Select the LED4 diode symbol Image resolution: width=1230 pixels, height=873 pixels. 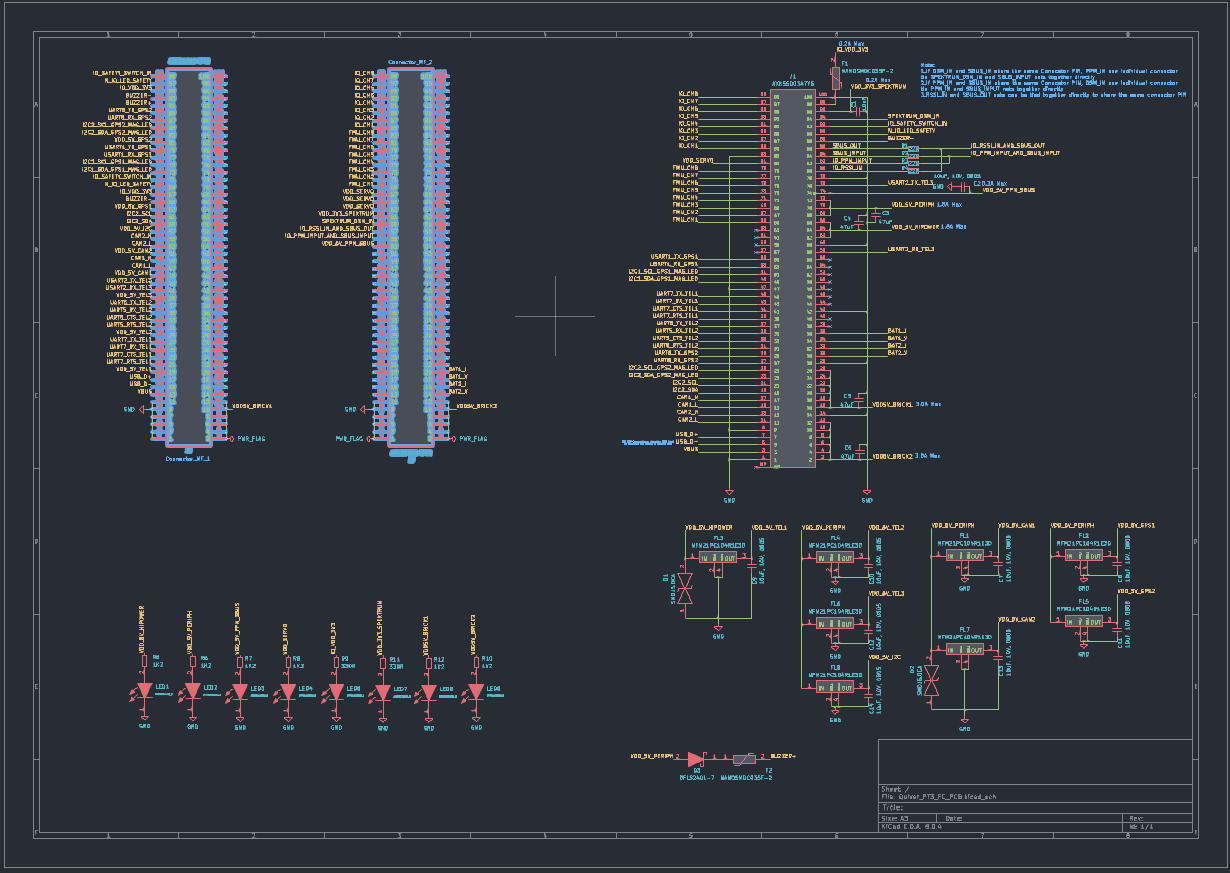click(288, 692)
